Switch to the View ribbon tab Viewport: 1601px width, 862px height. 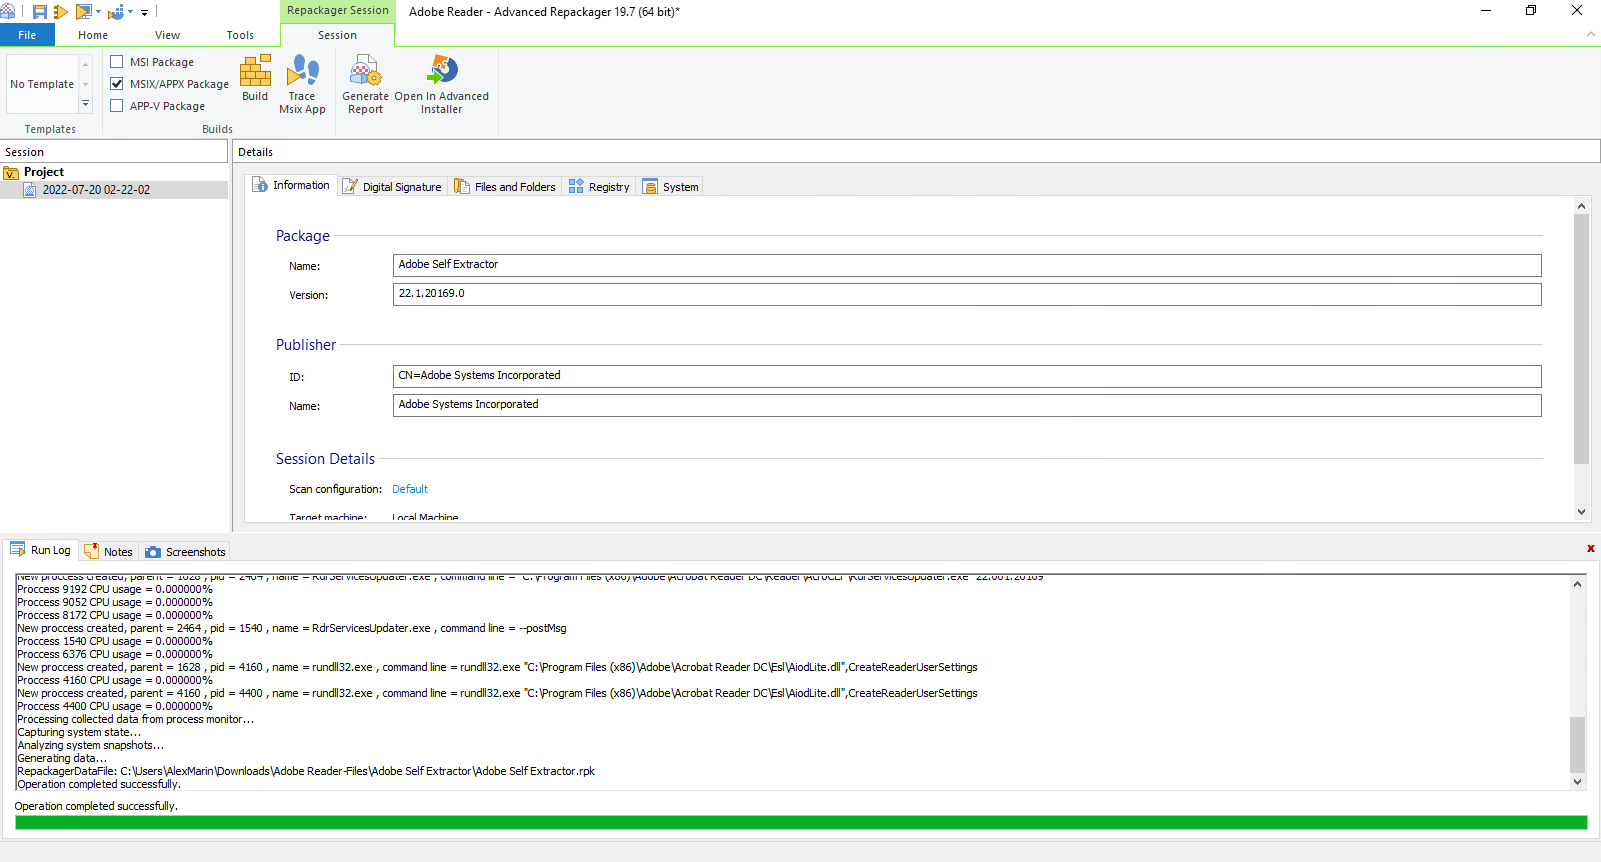tap(167, 35)
